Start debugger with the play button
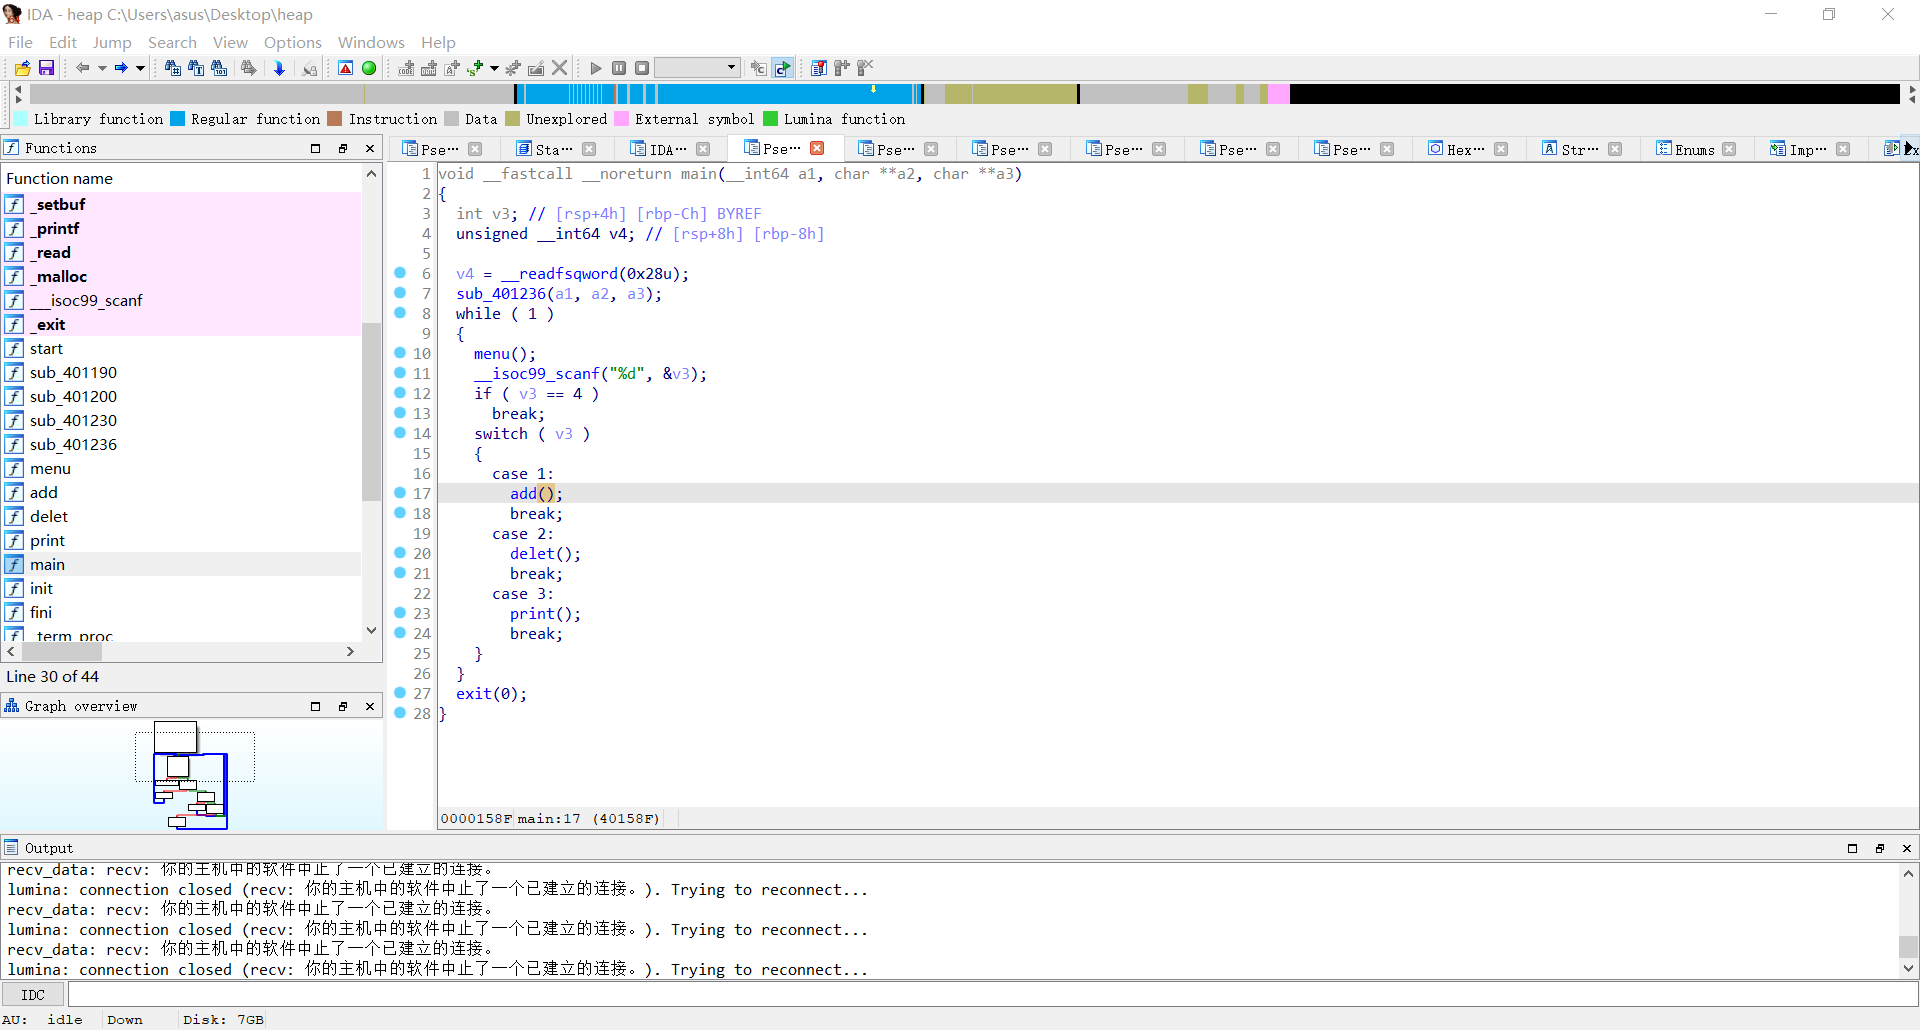1920x1030 pixels. coord(596,68)
